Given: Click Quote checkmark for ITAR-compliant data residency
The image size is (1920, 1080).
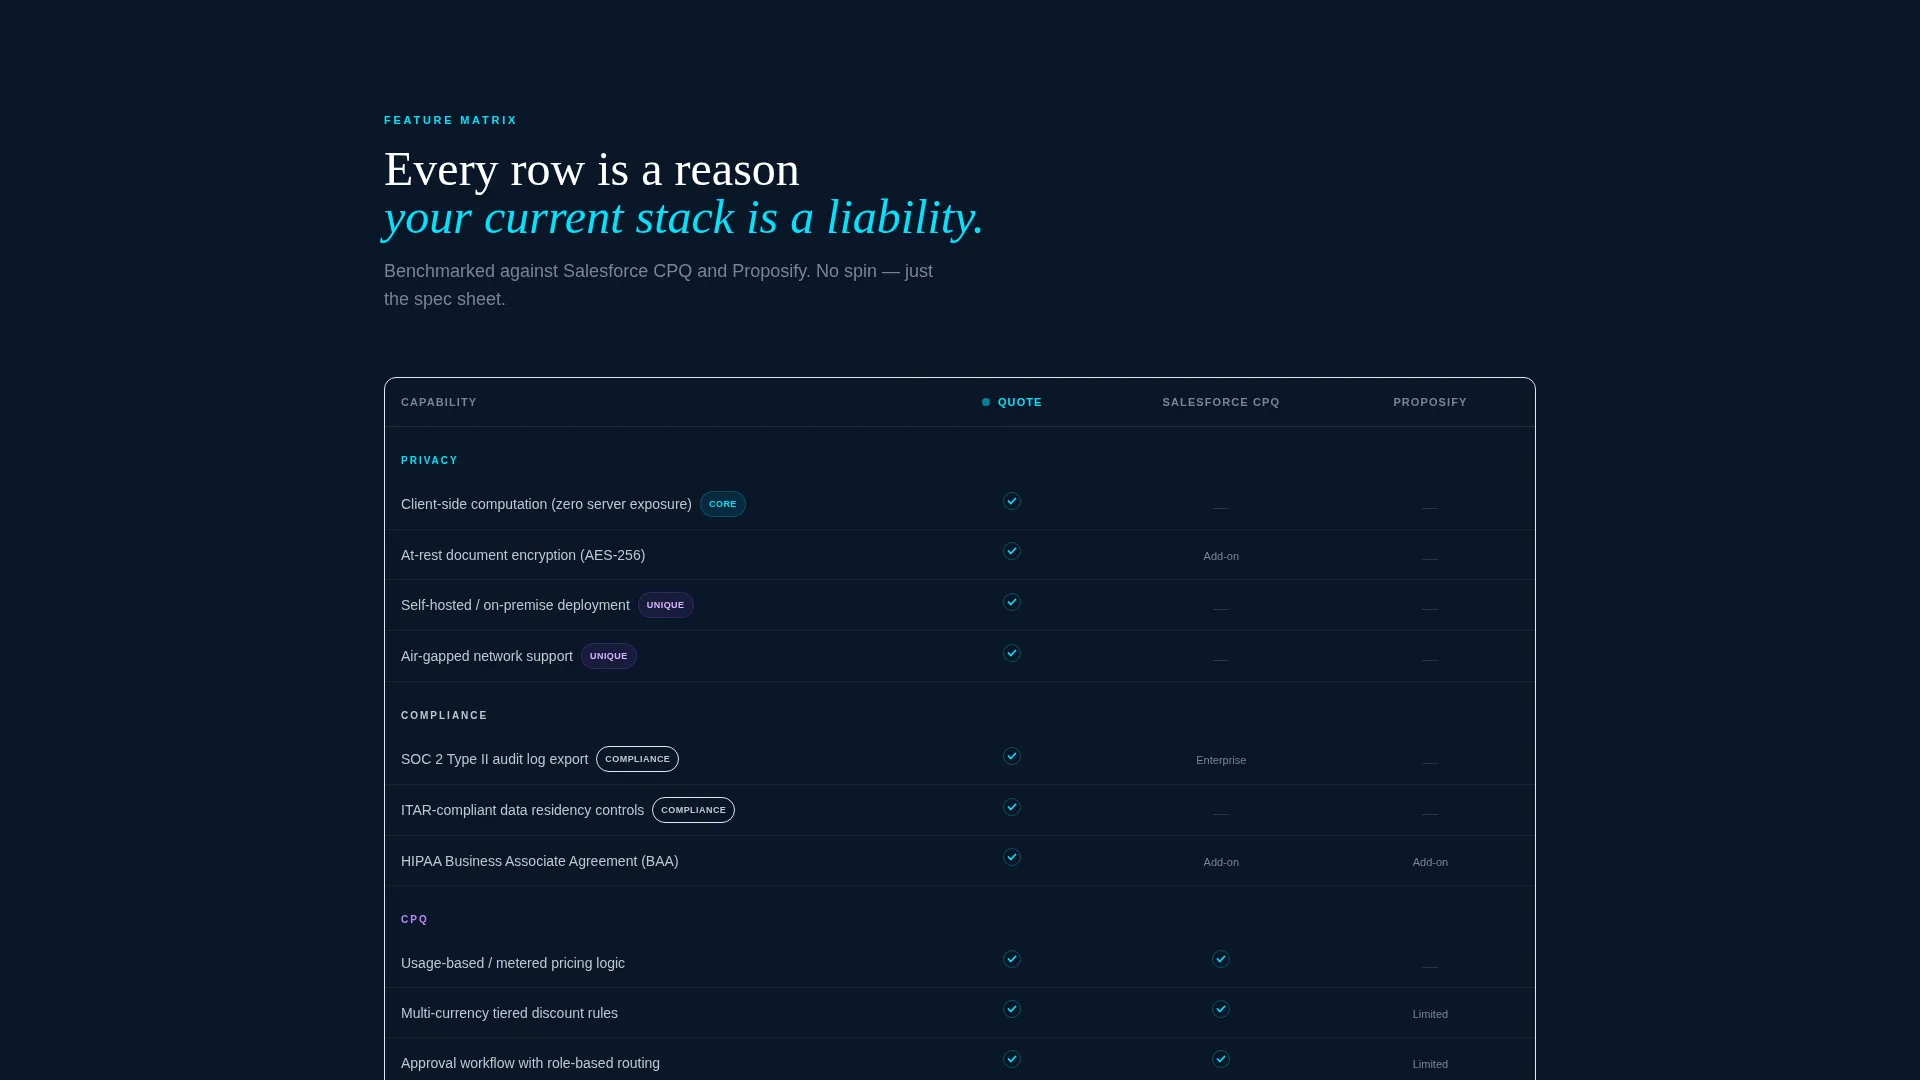Looking at the screenshot, I should (x=1012, y=807).
